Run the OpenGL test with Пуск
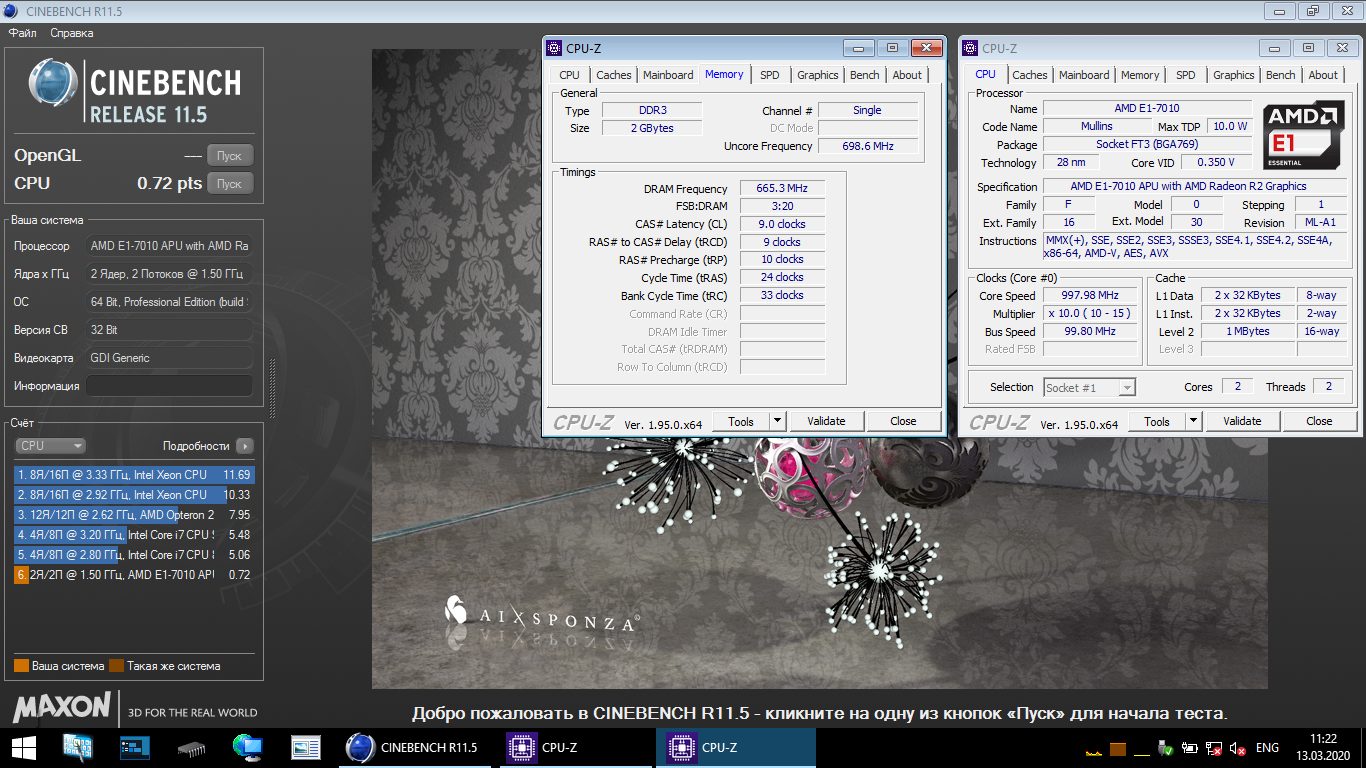This screenshot has width=1366, height=768. [x=230, y=155]
